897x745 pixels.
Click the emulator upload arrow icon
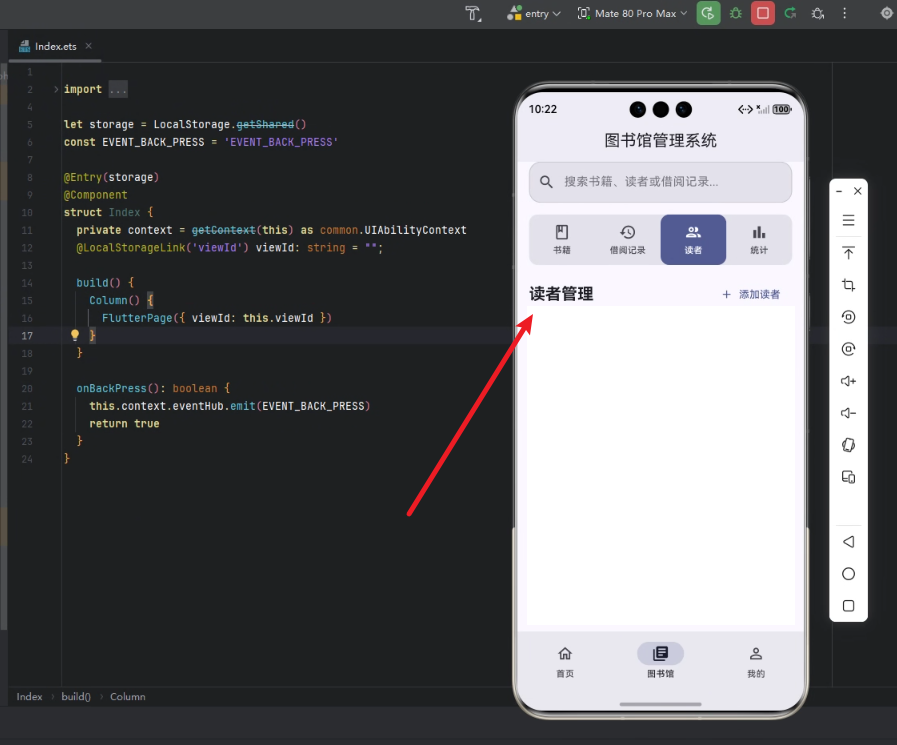click(848, 253)
